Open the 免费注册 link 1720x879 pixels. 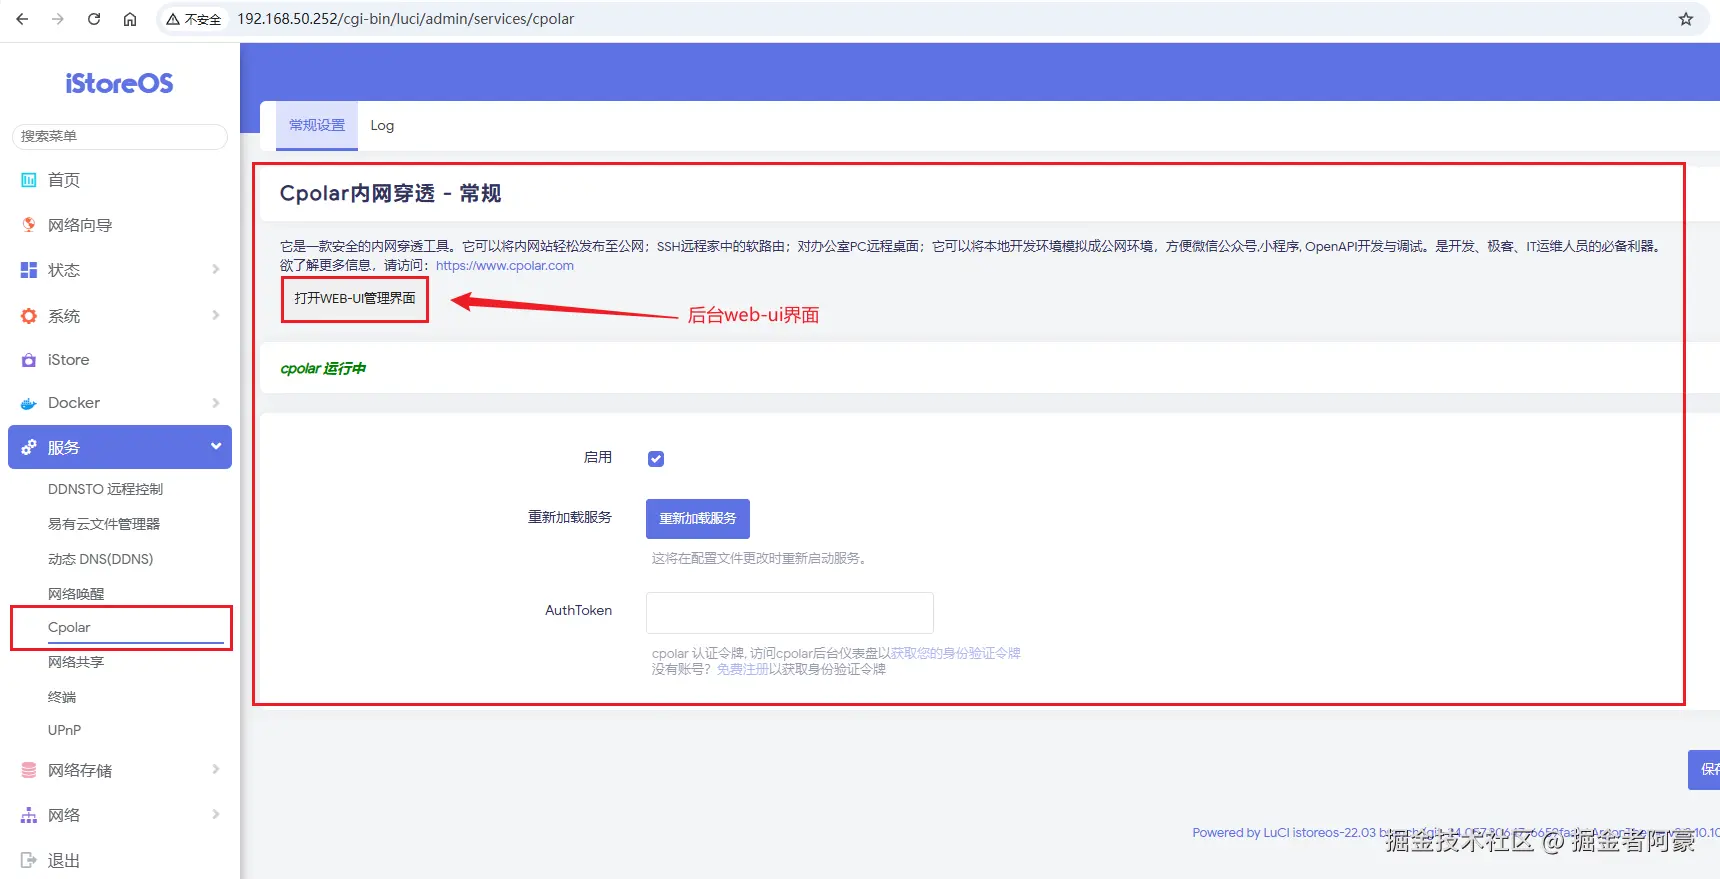tap(743, 669)
